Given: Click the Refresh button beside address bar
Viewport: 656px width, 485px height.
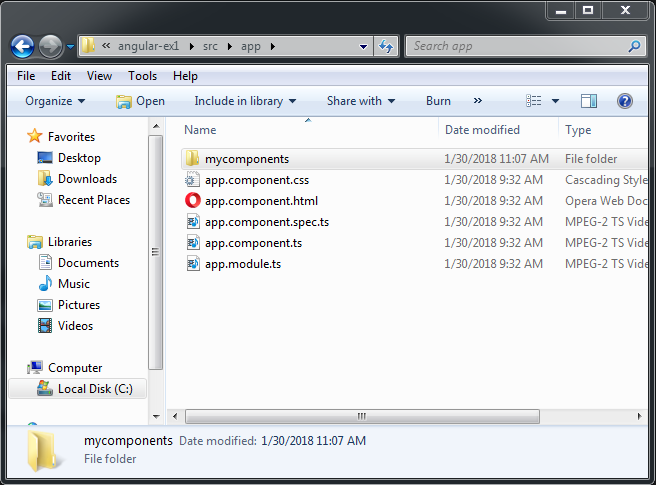Looking at the screenshot, I should tap(386, 46).
